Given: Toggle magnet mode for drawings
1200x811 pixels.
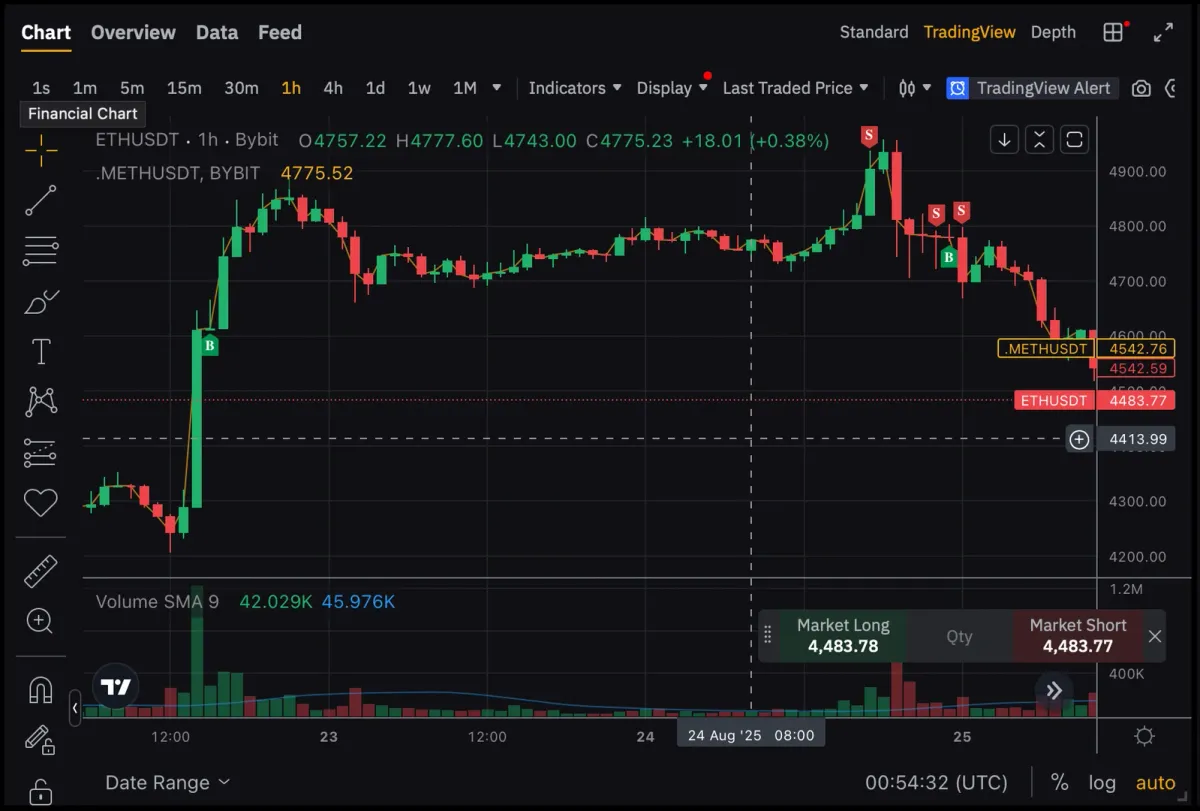Looking at the screenshot, I should pyautogui.click(x=40, y=690).
